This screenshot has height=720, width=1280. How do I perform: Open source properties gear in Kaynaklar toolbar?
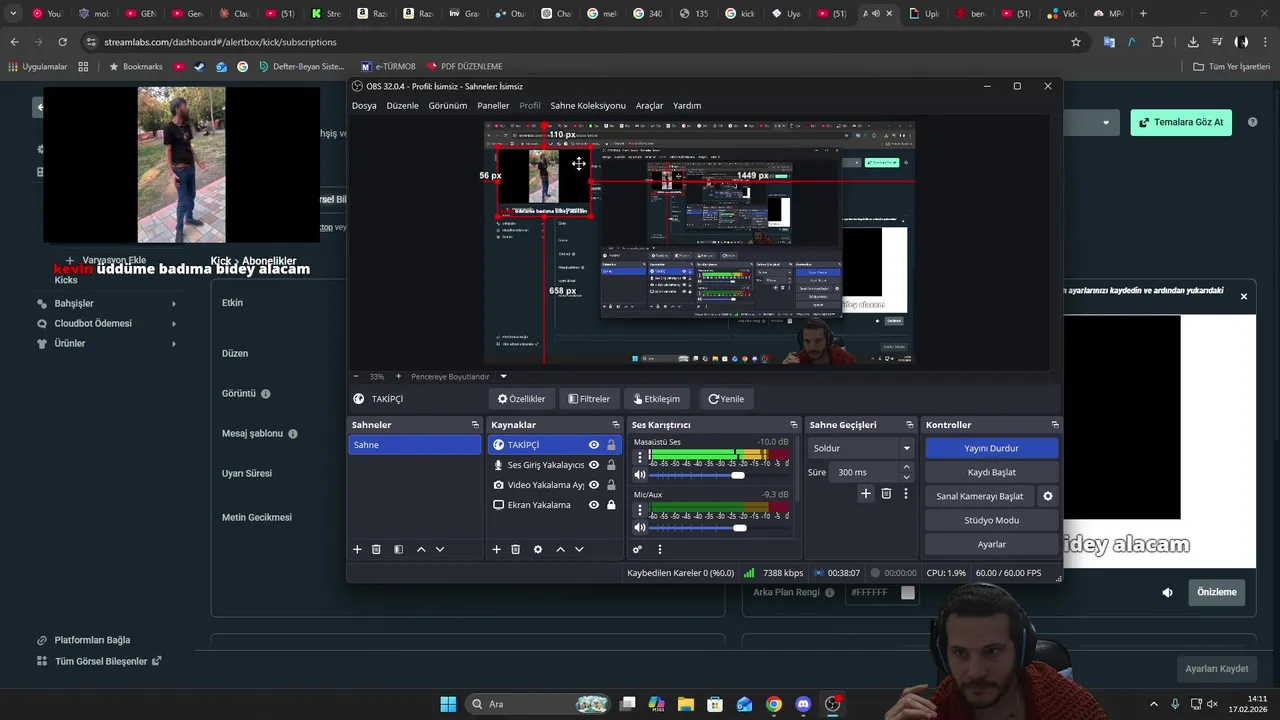538,549
